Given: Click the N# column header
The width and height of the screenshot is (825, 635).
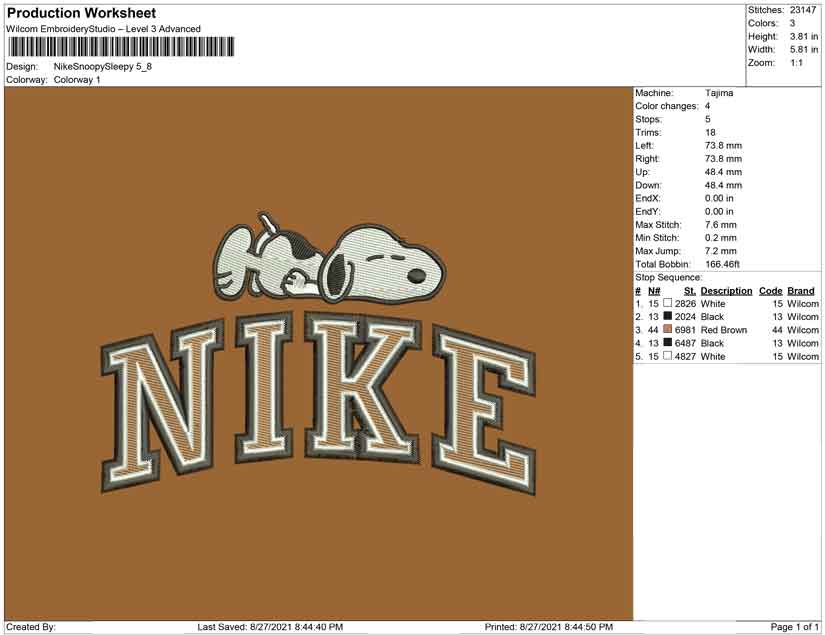Looking at the screenshot, I should click(654, 291).
